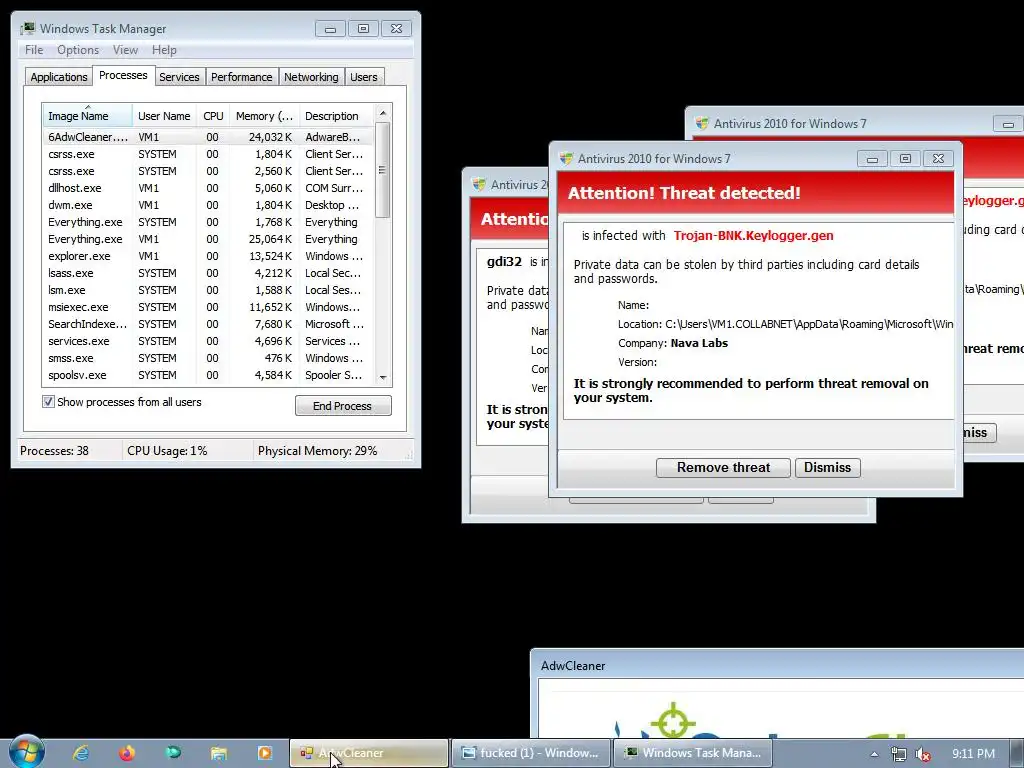This screenshot has width=1024, height=768.
Task: Open the clock showing 9:11 PM
Action: 973,754
